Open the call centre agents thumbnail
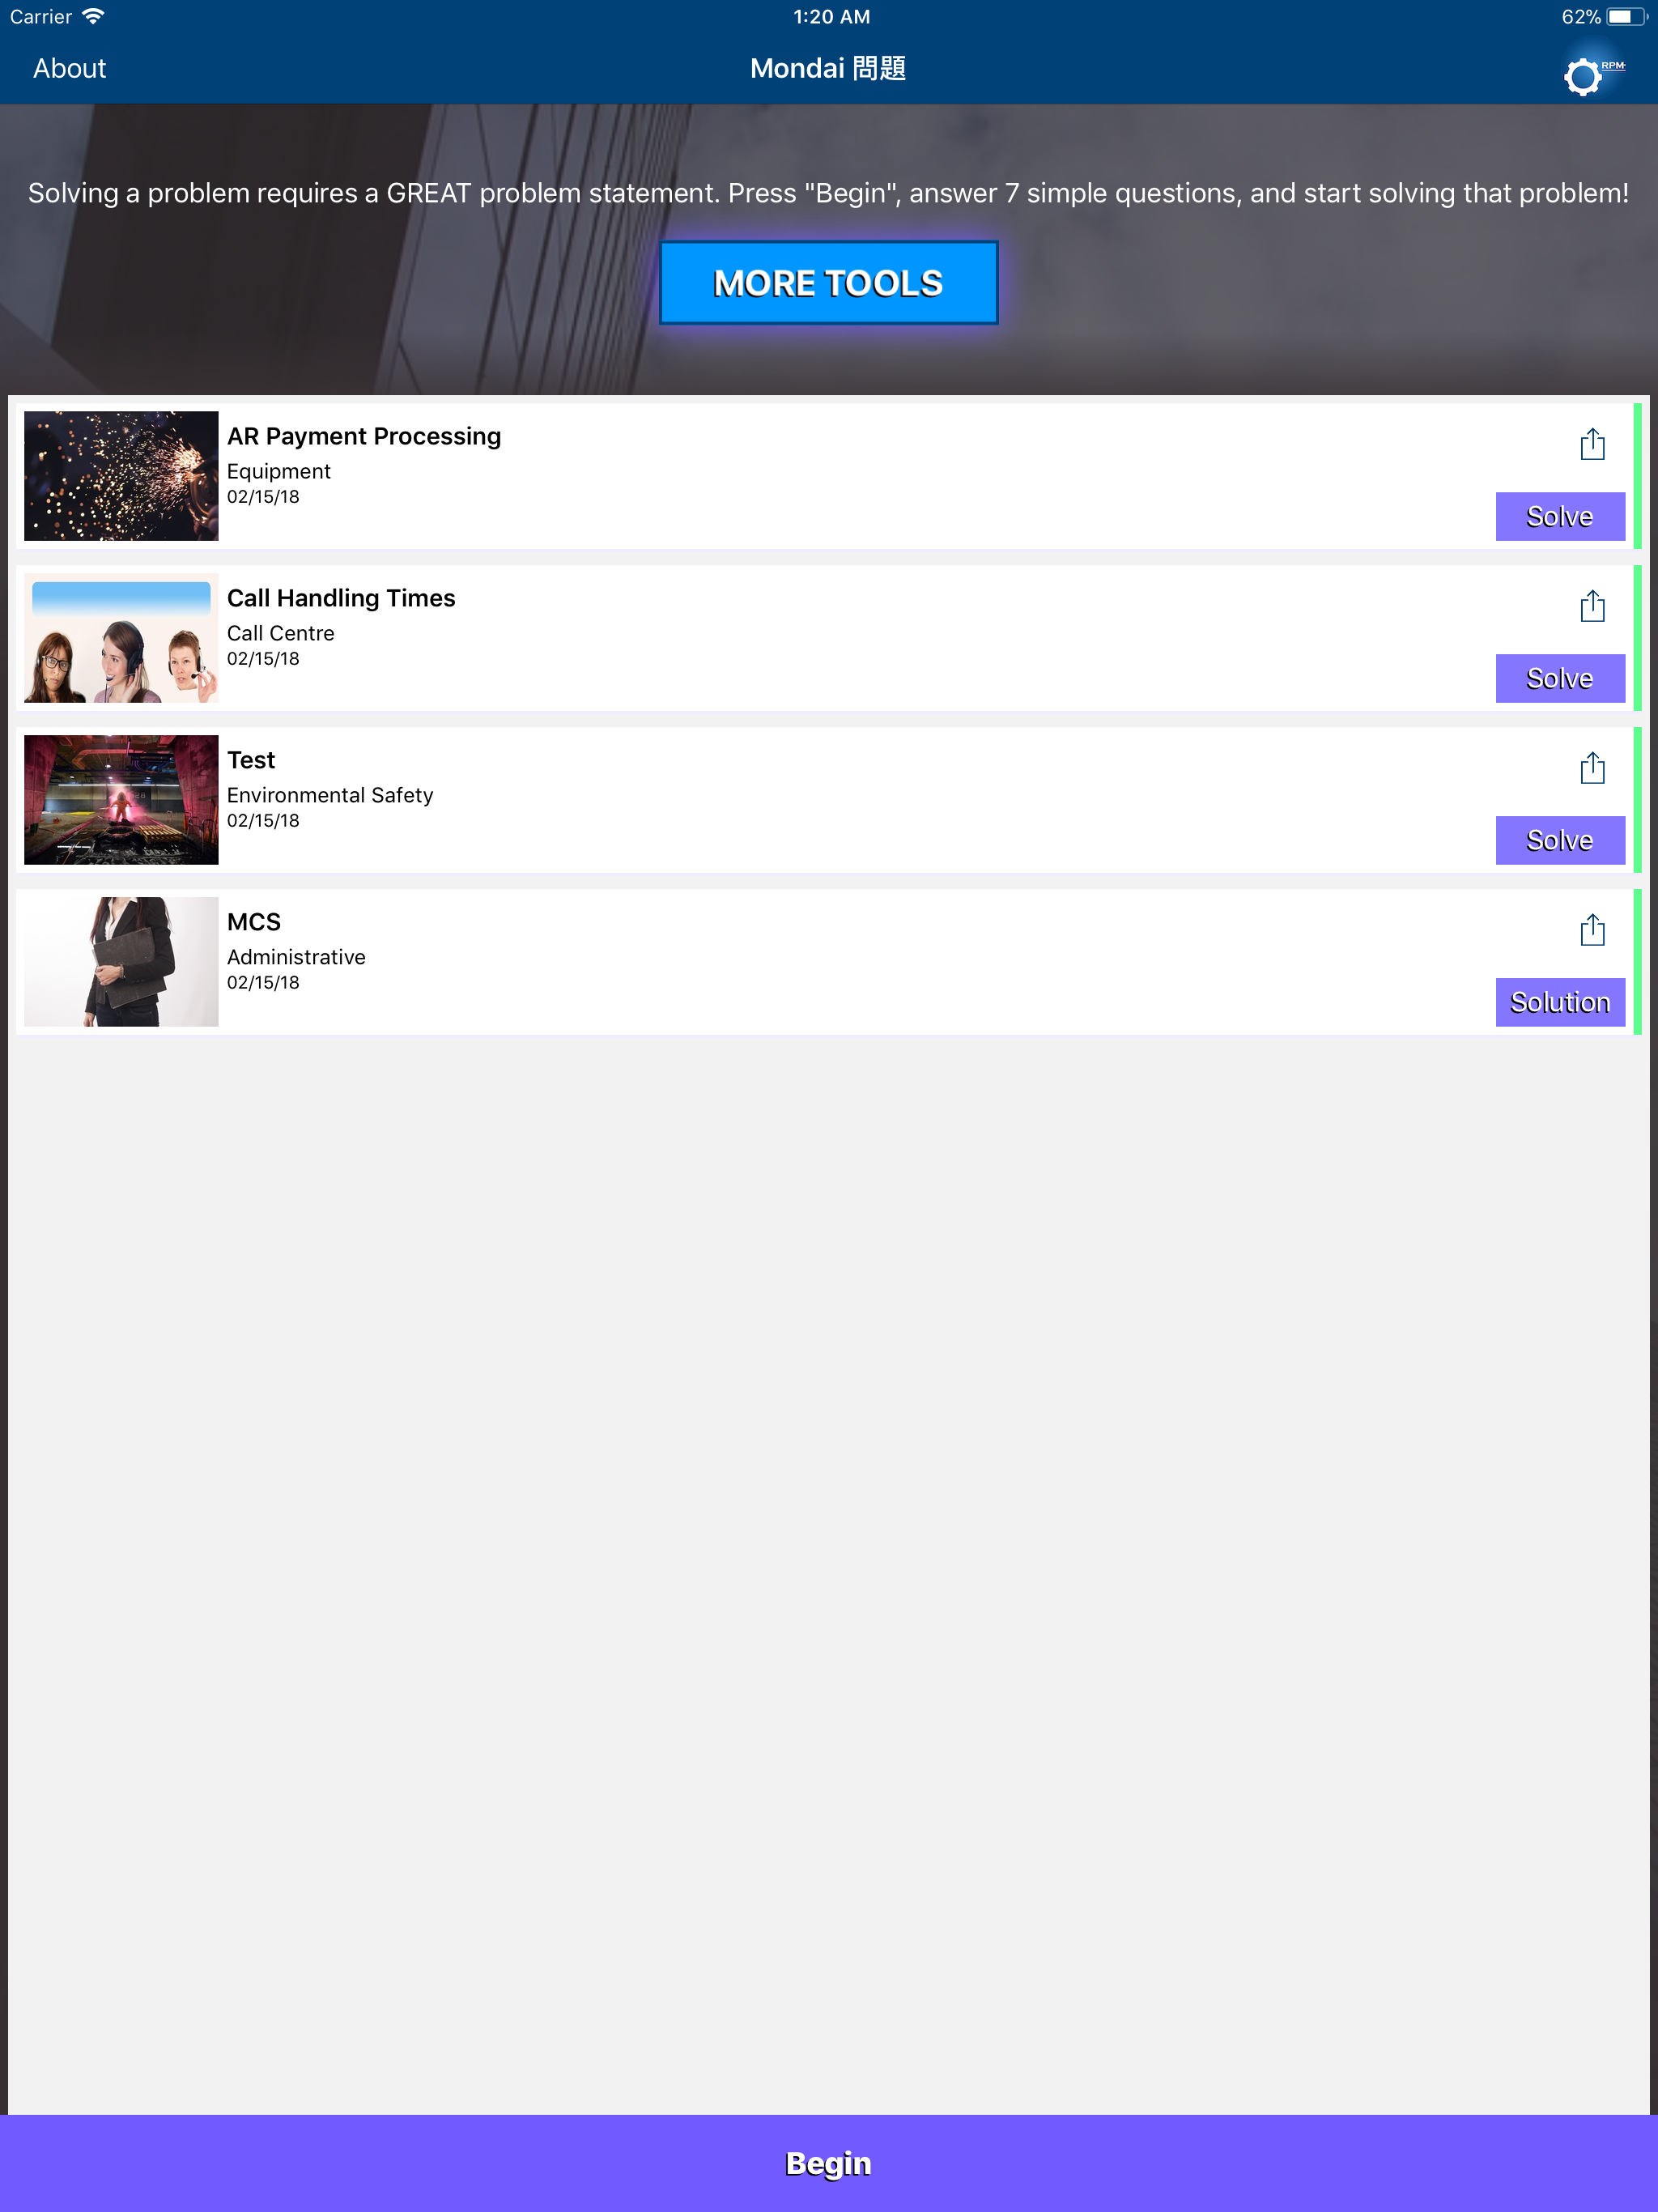The height and width of the screenshot is (2212, 1658). 121,638
